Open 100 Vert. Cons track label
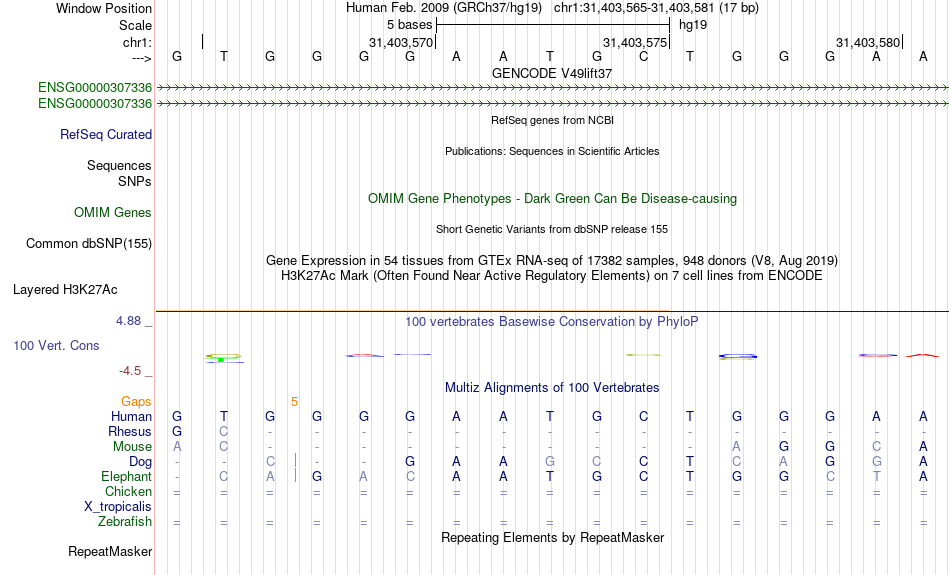The width and height of the screenshot is (950, 575). (x=56, y=345)
